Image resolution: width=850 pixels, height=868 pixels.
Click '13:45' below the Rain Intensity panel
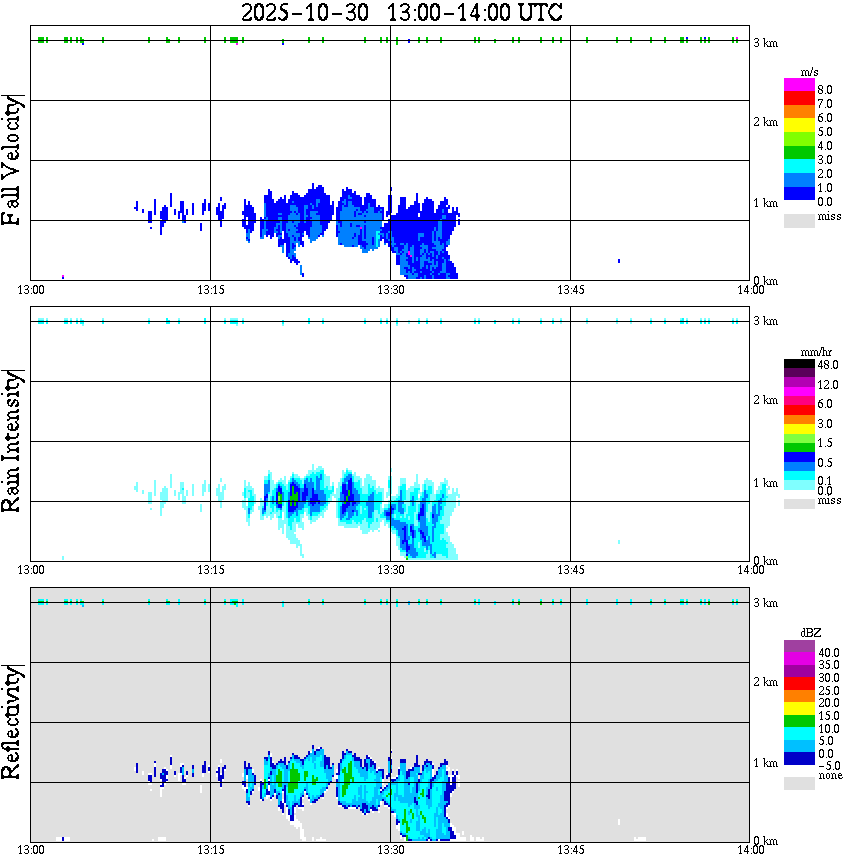coord(571,570)
